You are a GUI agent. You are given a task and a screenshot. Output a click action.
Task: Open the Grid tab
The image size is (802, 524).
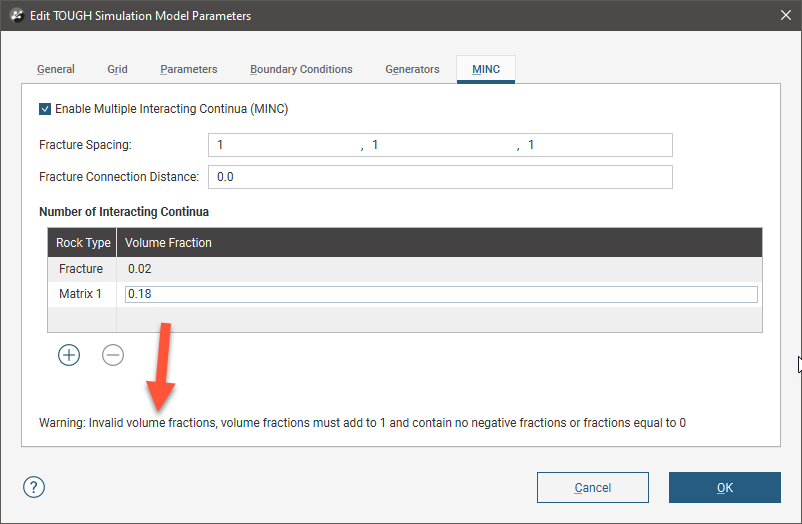[x=117, y=69]
